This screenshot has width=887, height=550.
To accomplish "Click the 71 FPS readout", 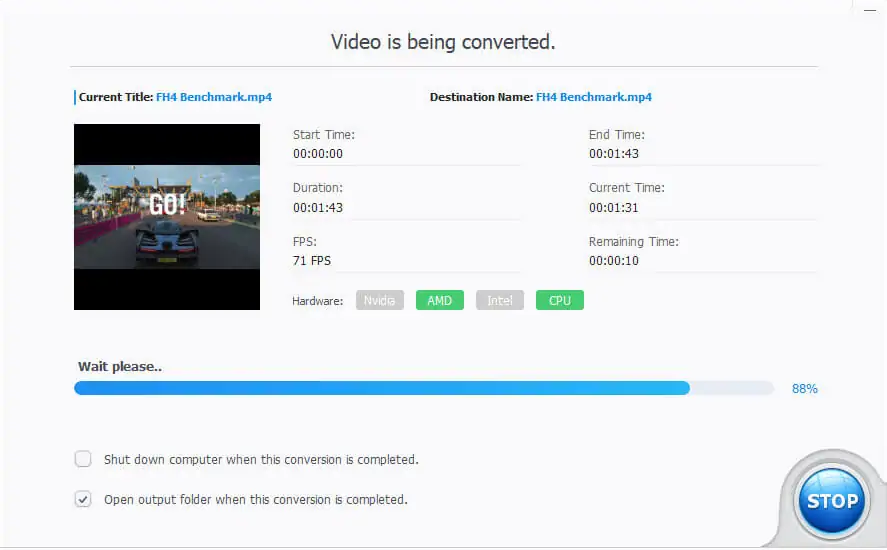I will (312, 261).
